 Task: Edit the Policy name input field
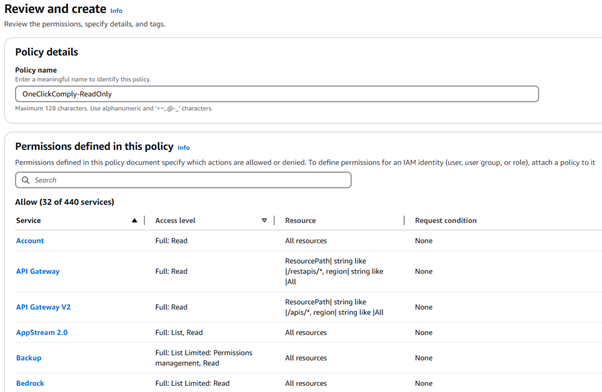[277, 94]
